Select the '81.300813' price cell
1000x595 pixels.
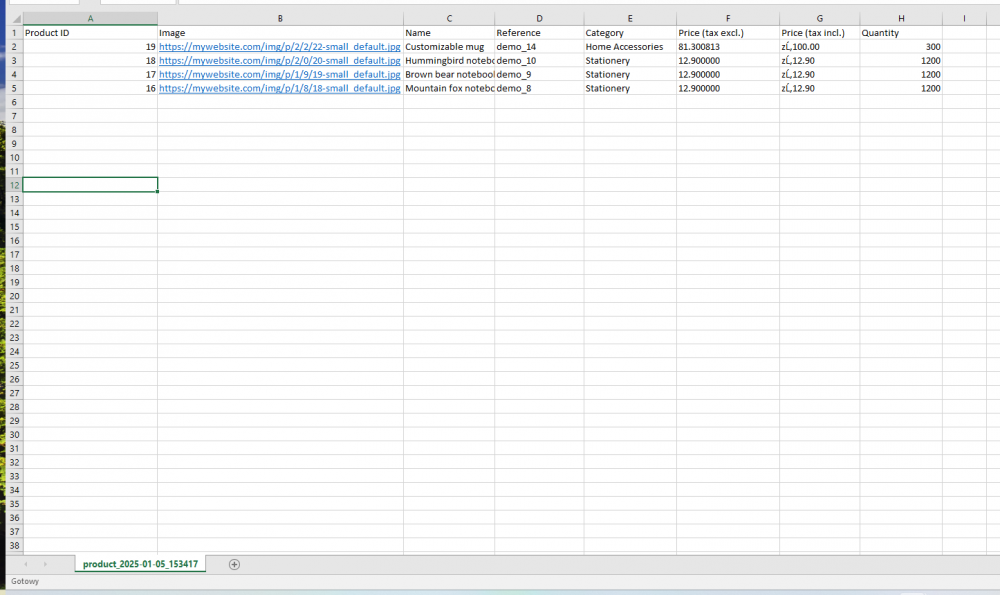tap(728, 47)
